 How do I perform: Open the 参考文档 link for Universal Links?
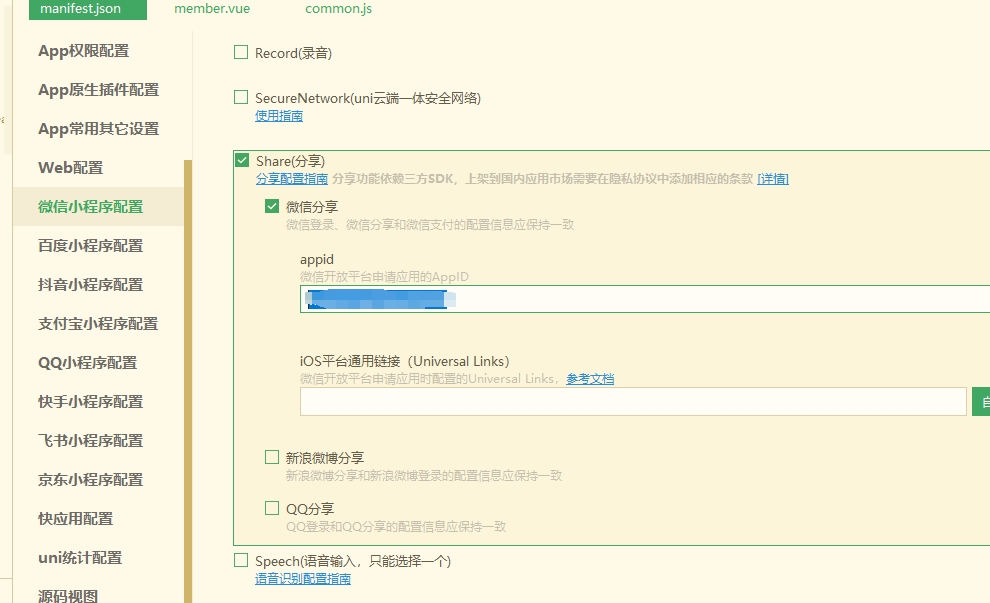590,378
